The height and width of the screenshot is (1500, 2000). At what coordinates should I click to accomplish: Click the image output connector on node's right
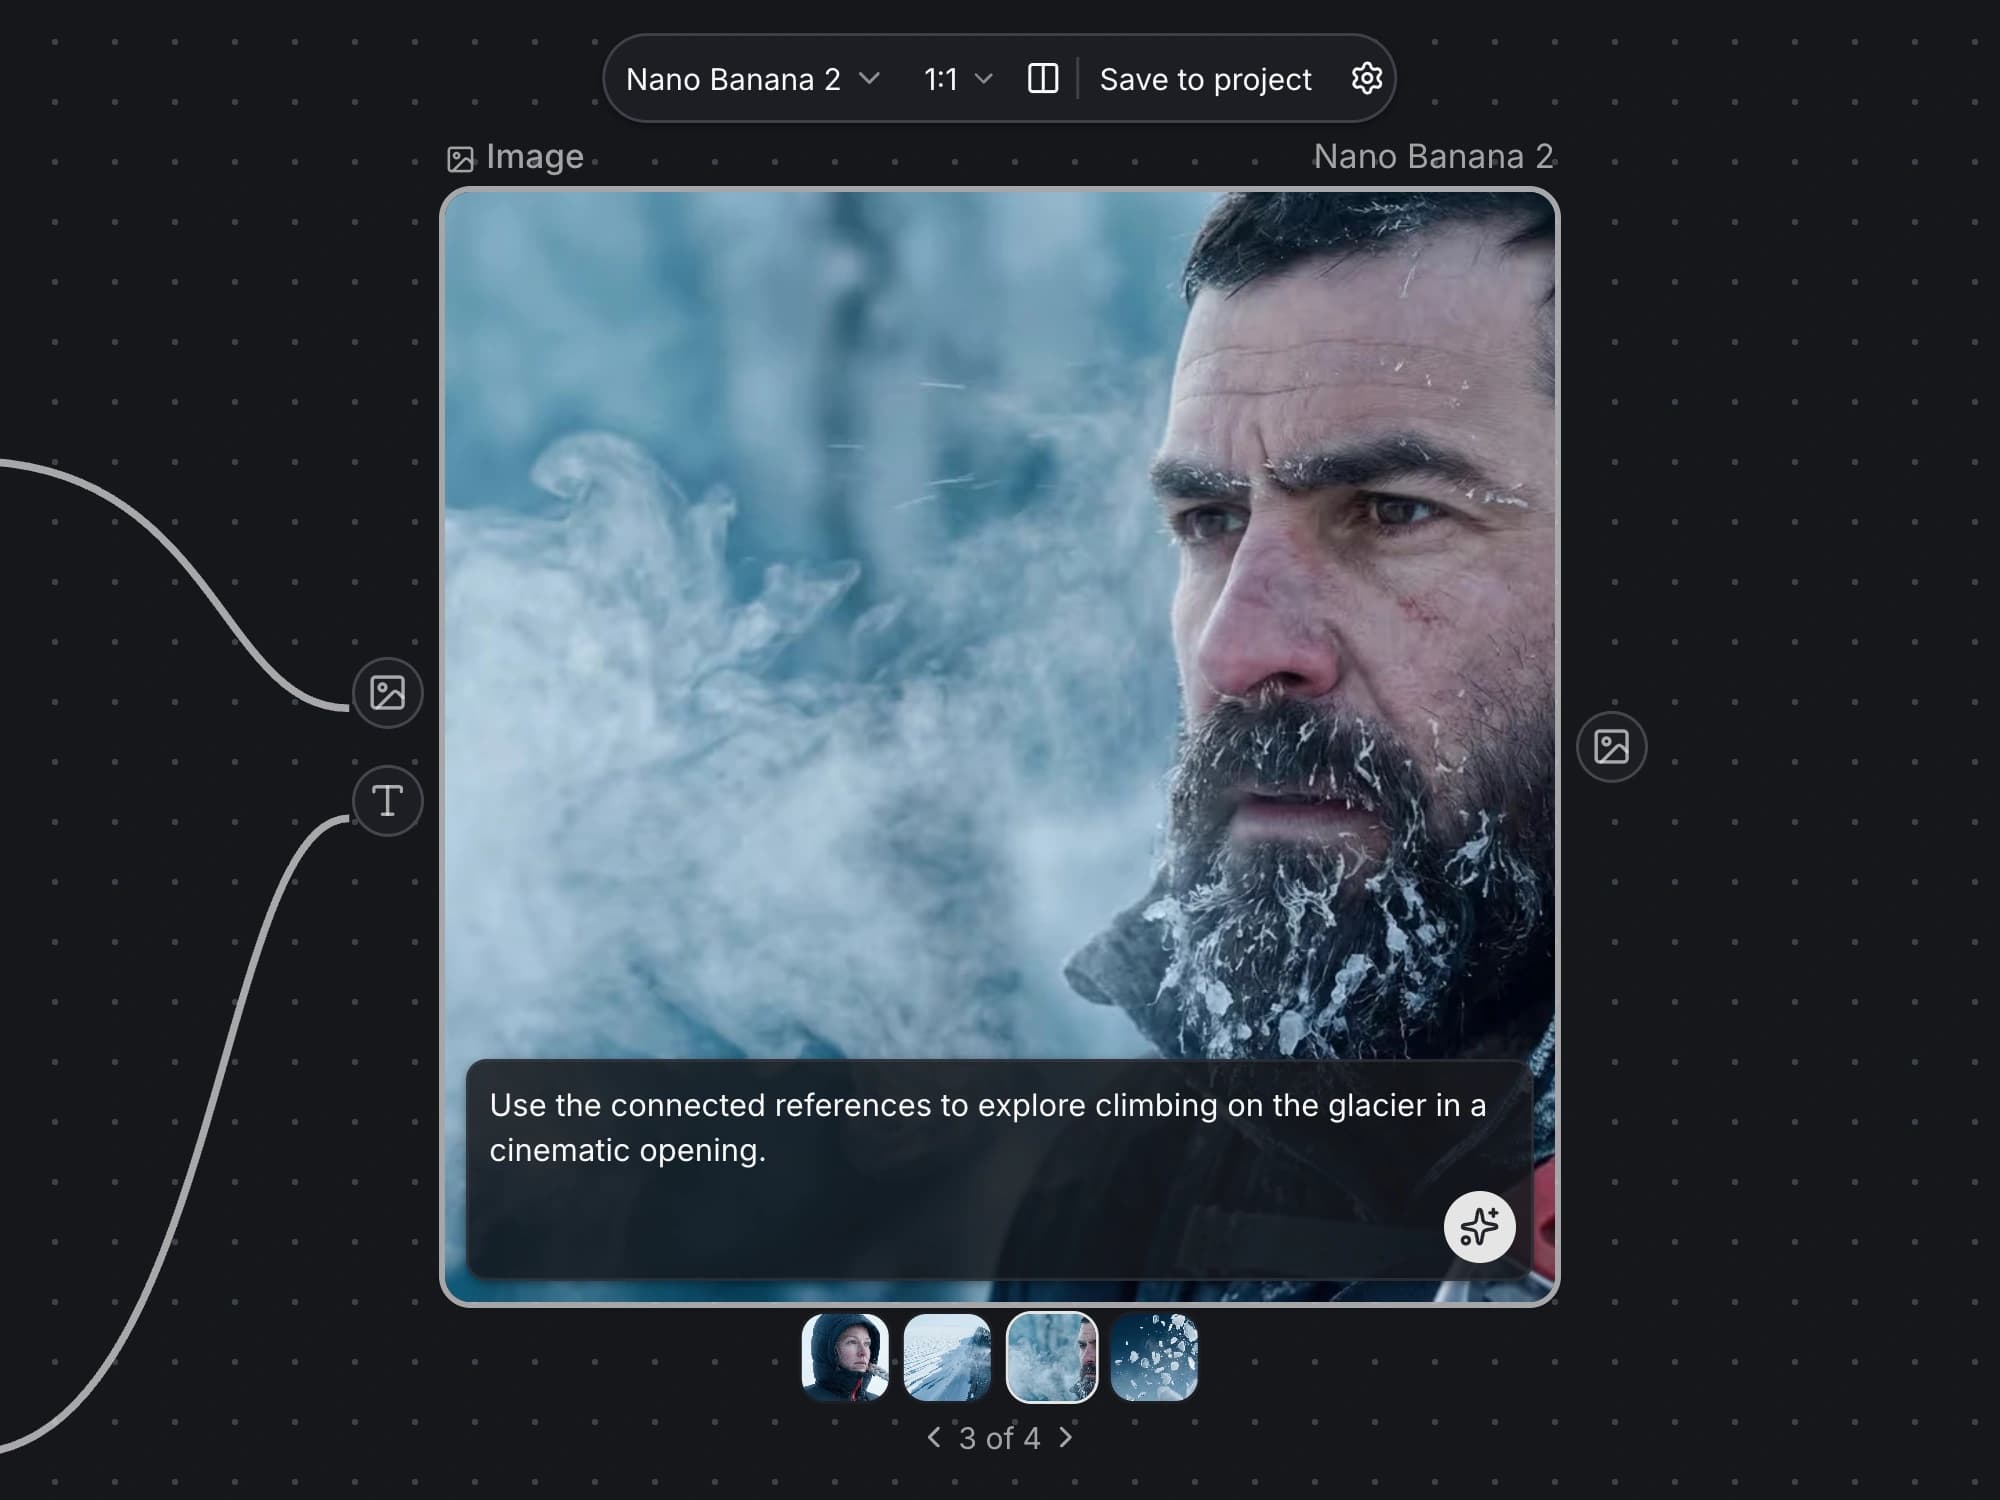tap(1612, 746)
